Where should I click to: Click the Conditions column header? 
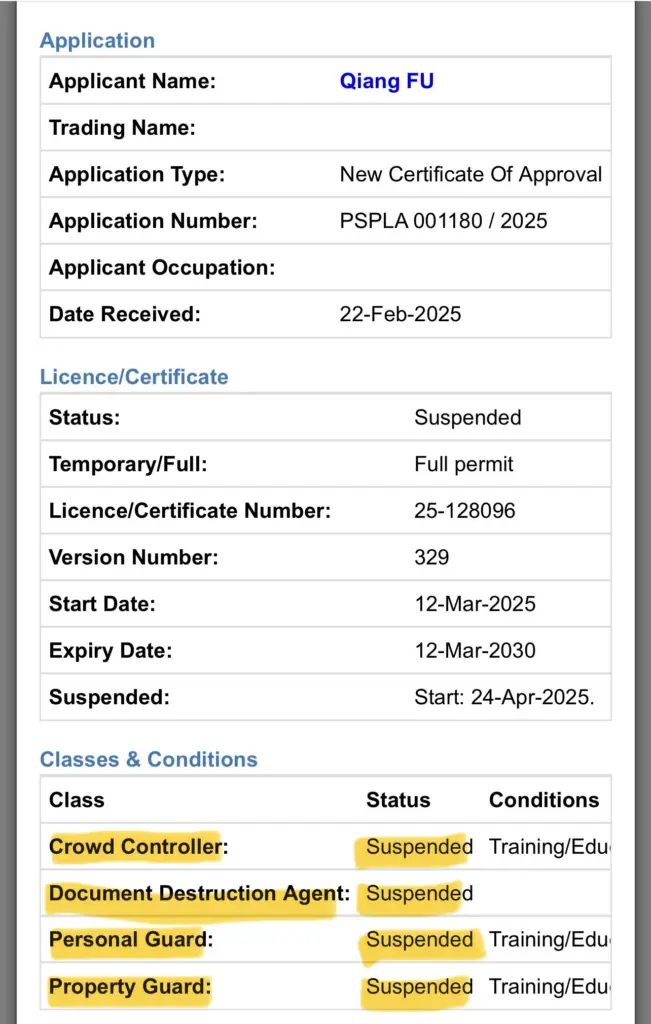click(544, 800)
